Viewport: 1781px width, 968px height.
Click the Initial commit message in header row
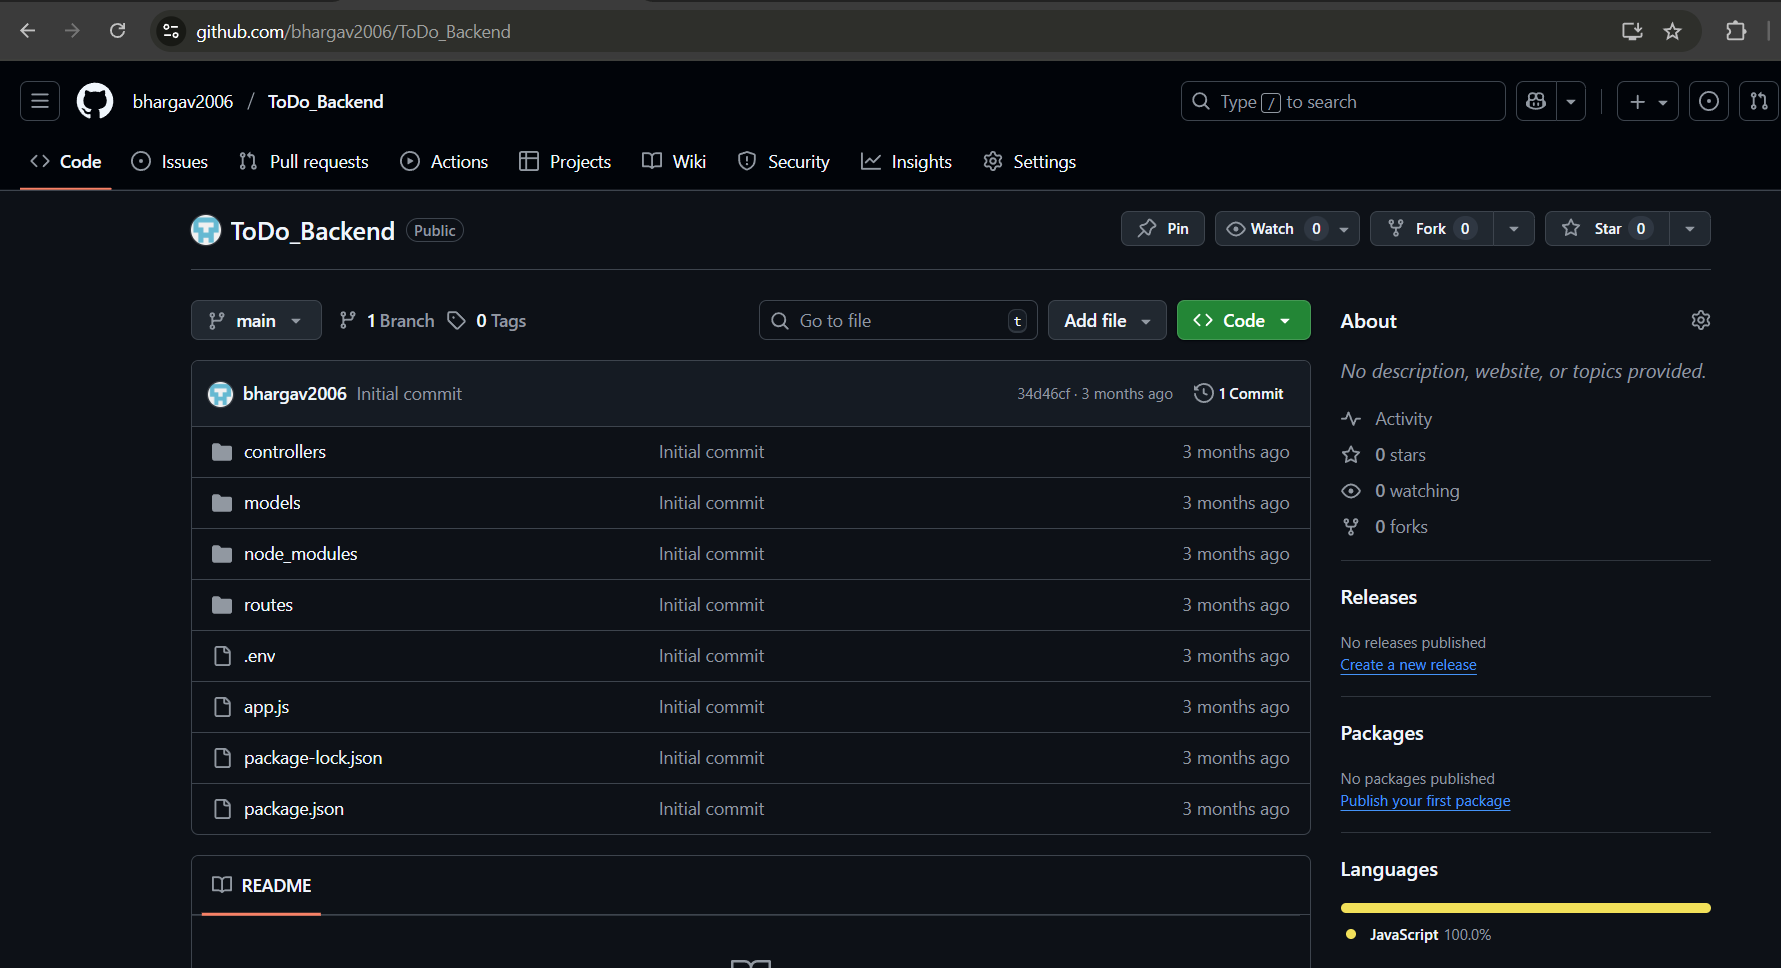pos(409,394)
